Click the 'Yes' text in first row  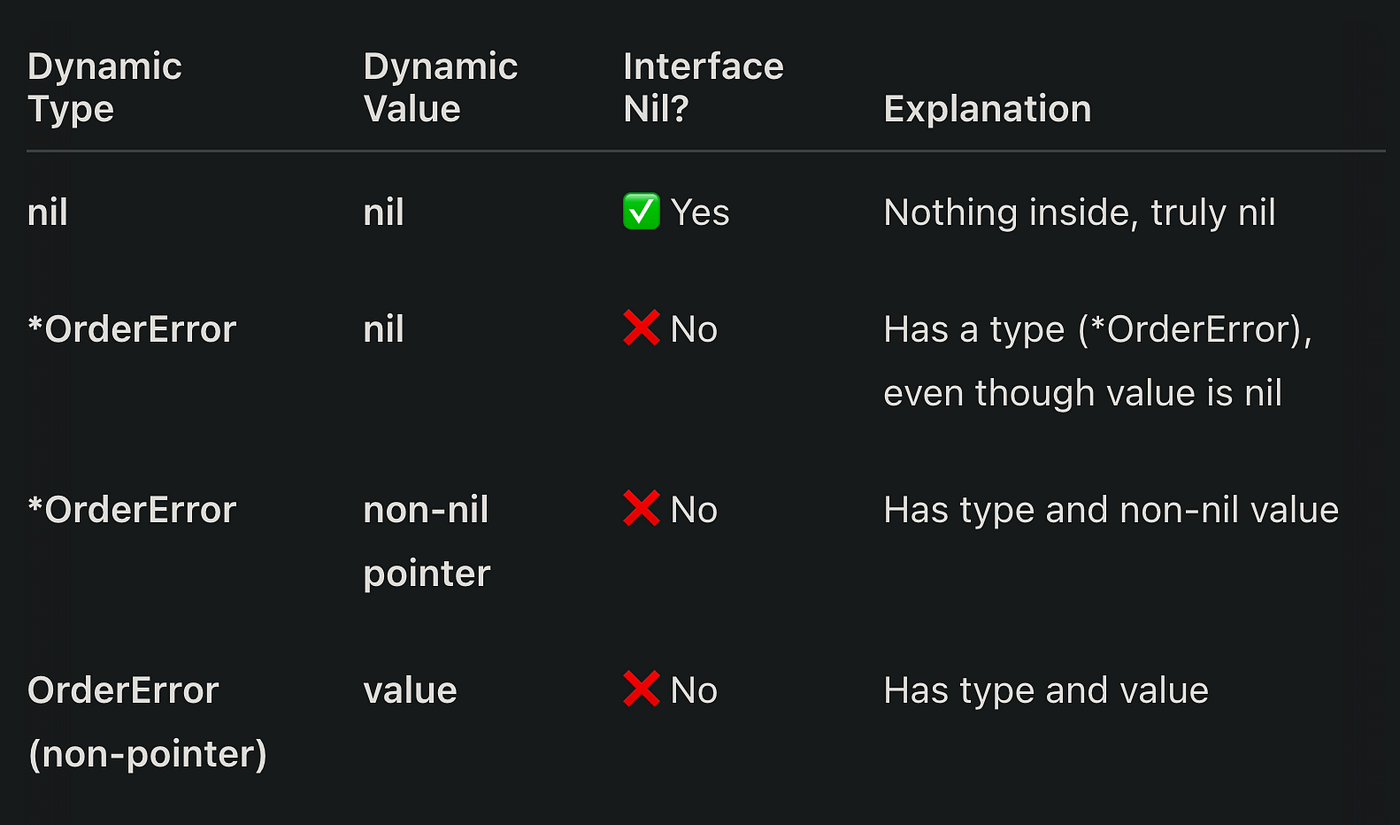[700, 212]
